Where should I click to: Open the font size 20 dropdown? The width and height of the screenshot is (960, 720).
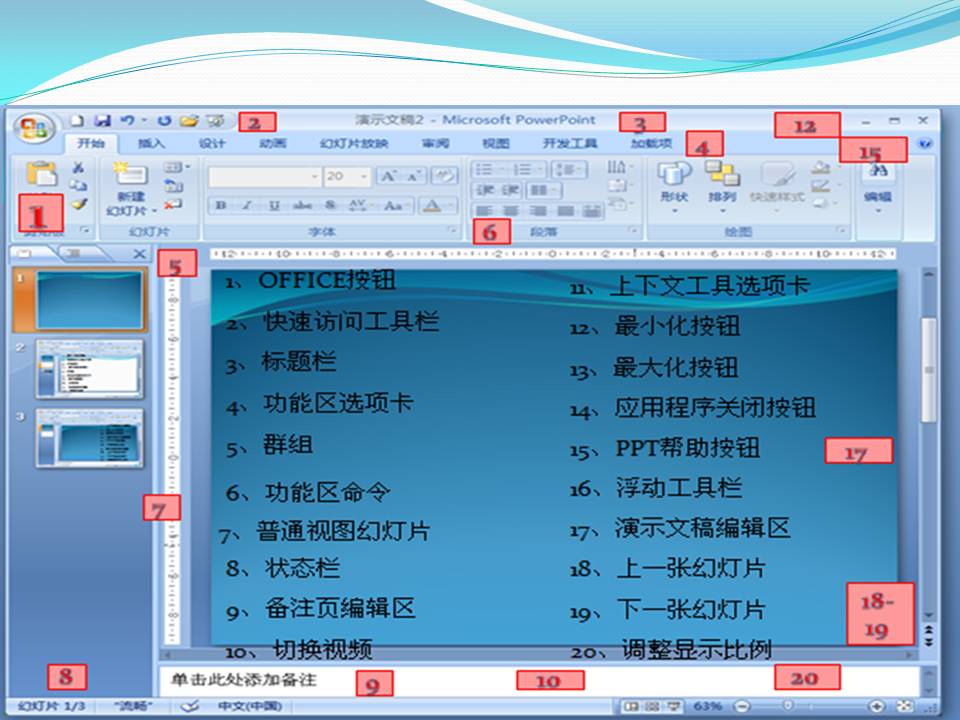tap(347, 176)
